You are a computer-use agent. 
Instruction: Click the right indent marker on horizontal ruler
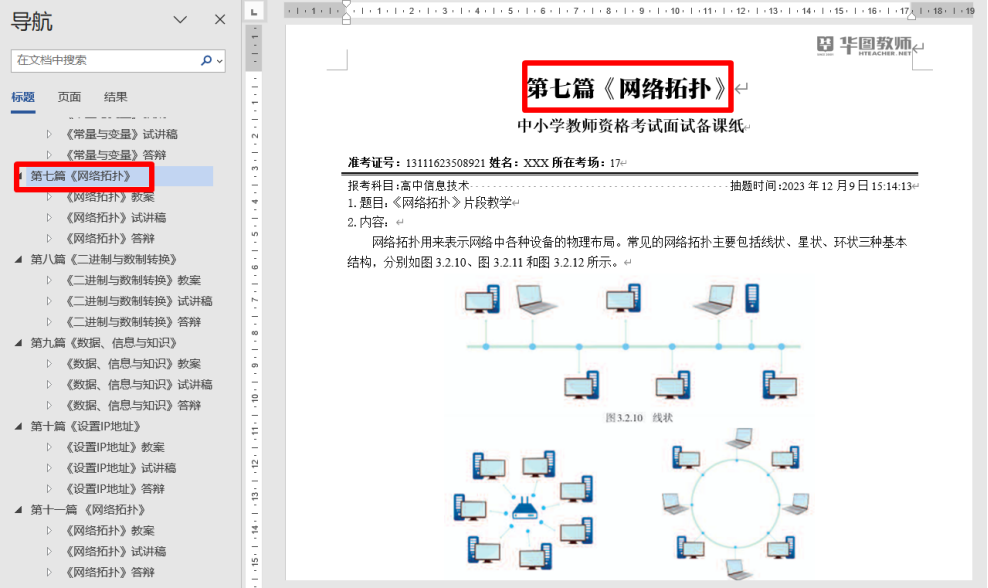911,17
